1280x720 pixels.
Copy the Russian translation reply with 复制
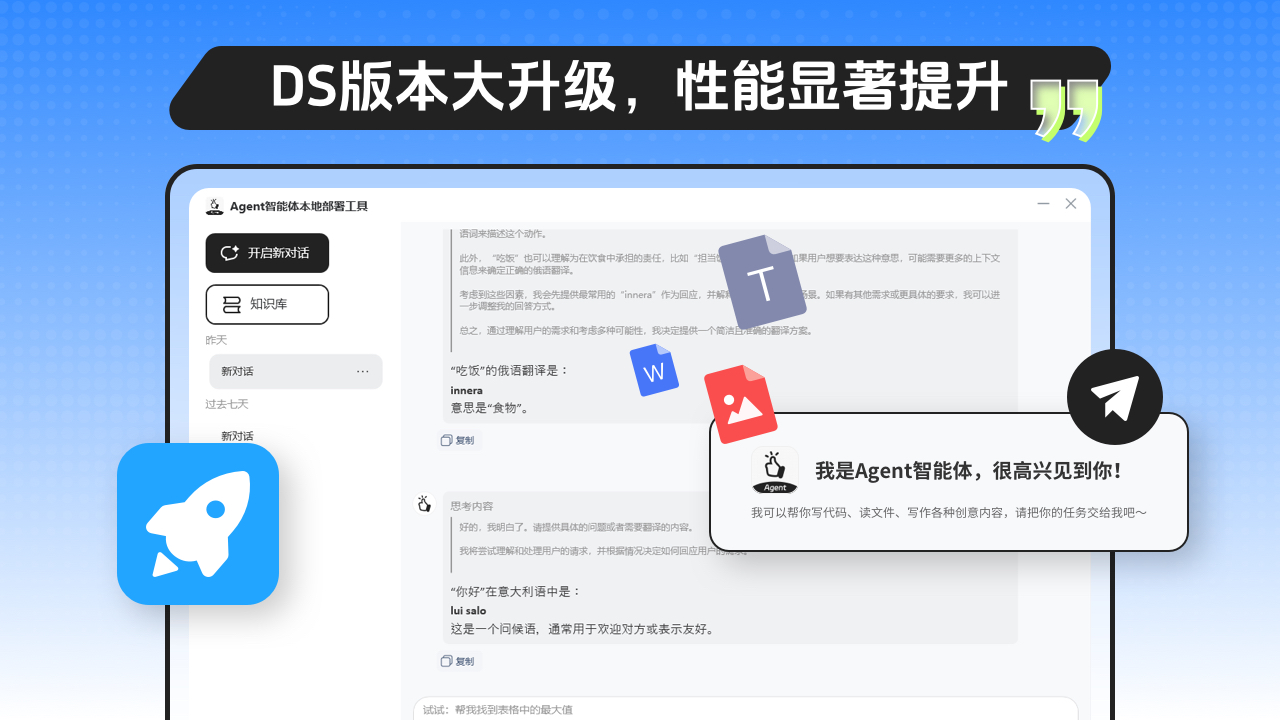(x=459, y=440)
